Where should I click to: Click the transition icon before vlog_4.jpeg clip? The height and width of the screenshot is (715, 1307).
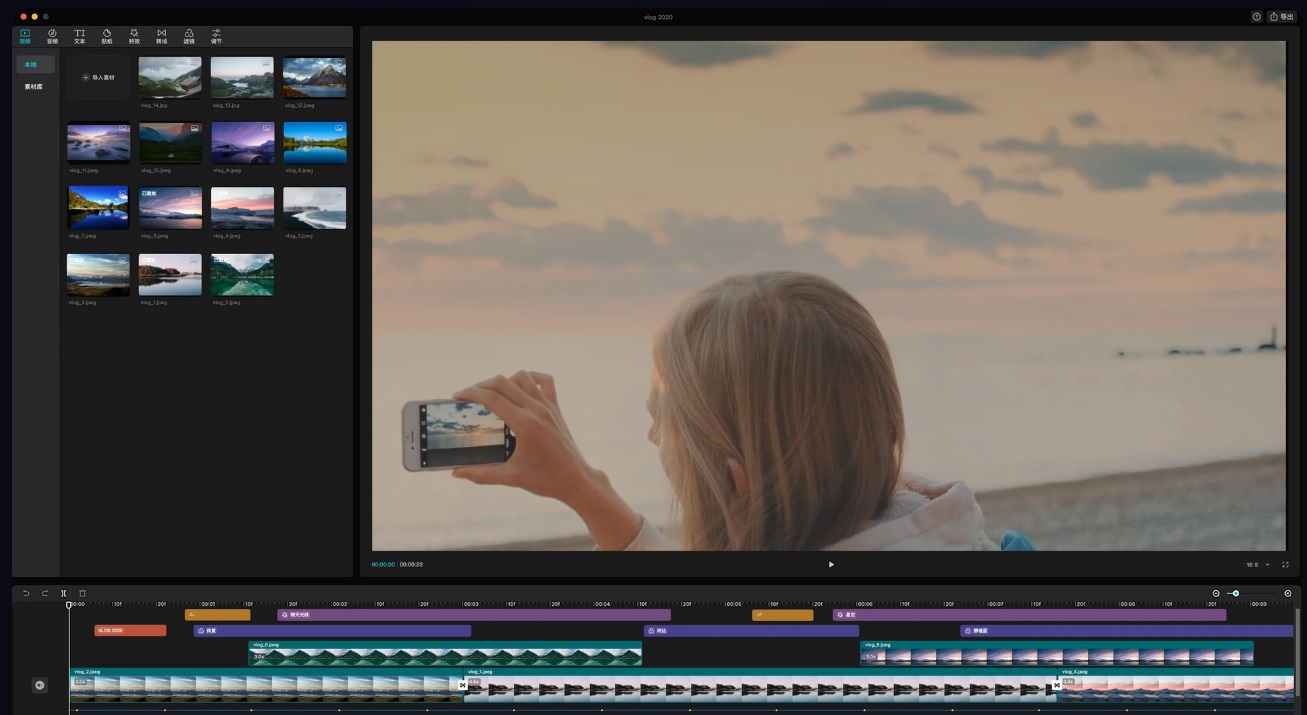(x=1057, y=685)
